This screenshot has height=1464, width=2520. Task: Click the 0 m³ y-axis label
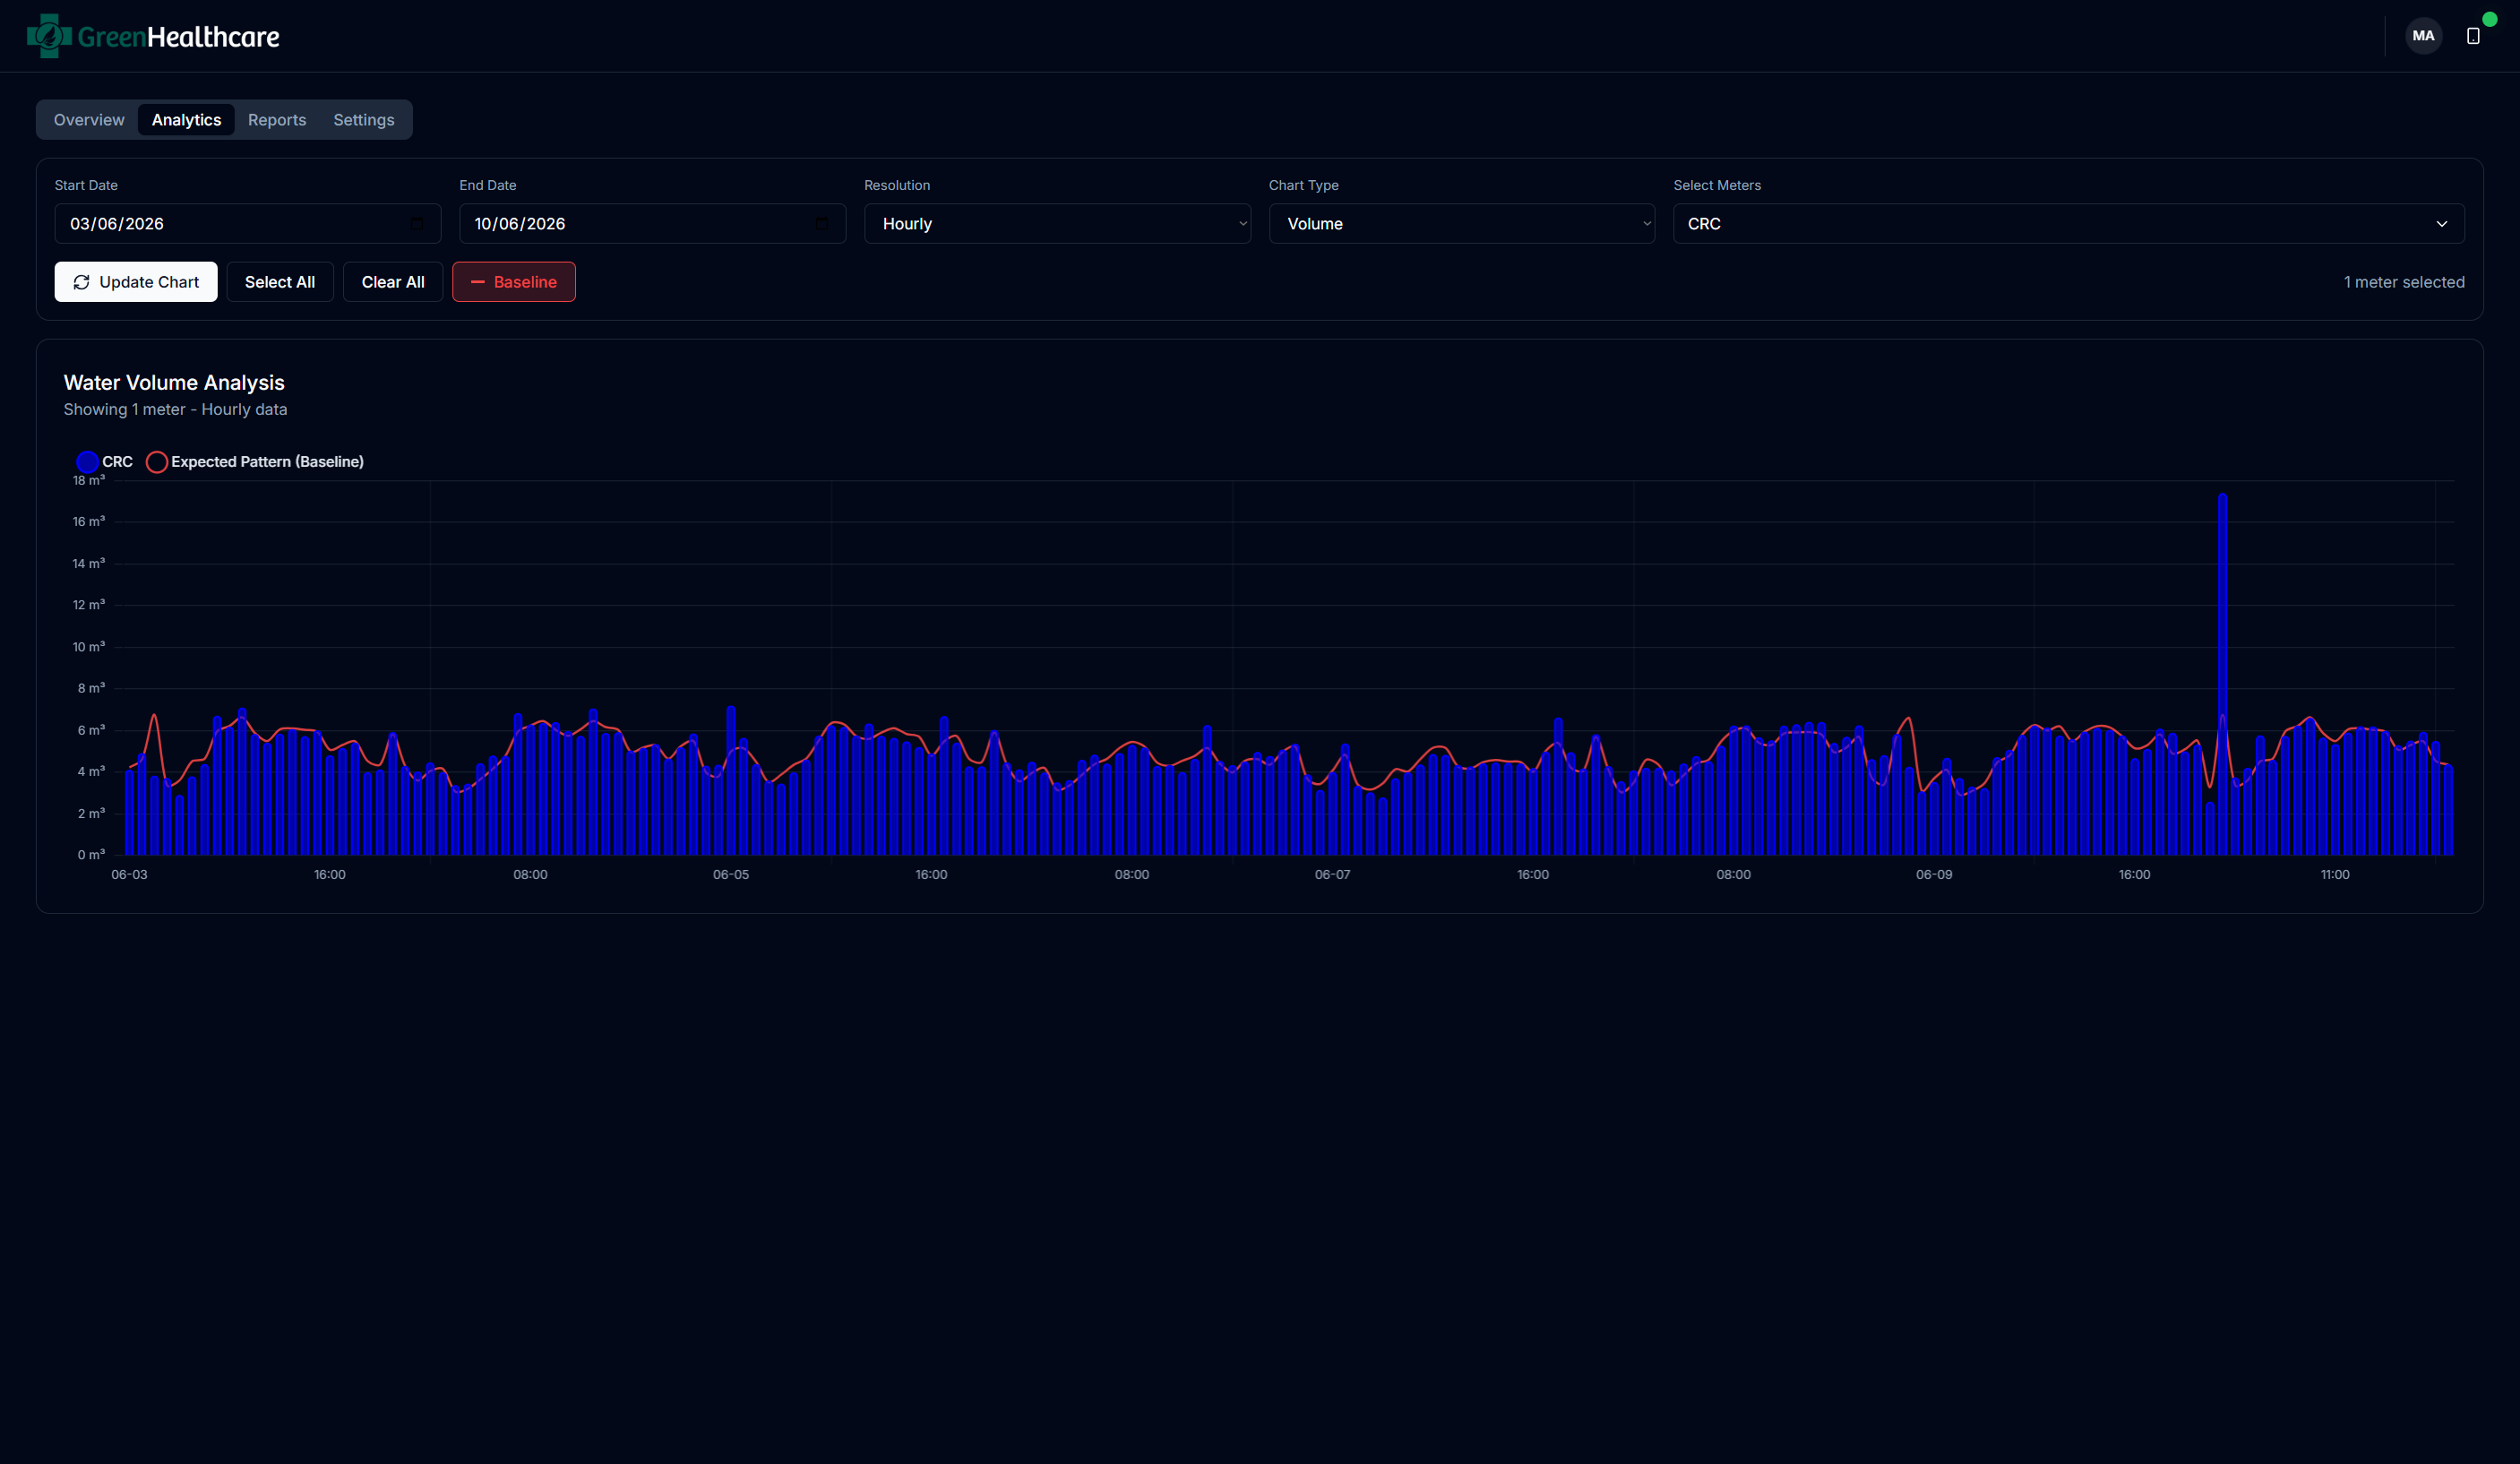coord(90,855)
